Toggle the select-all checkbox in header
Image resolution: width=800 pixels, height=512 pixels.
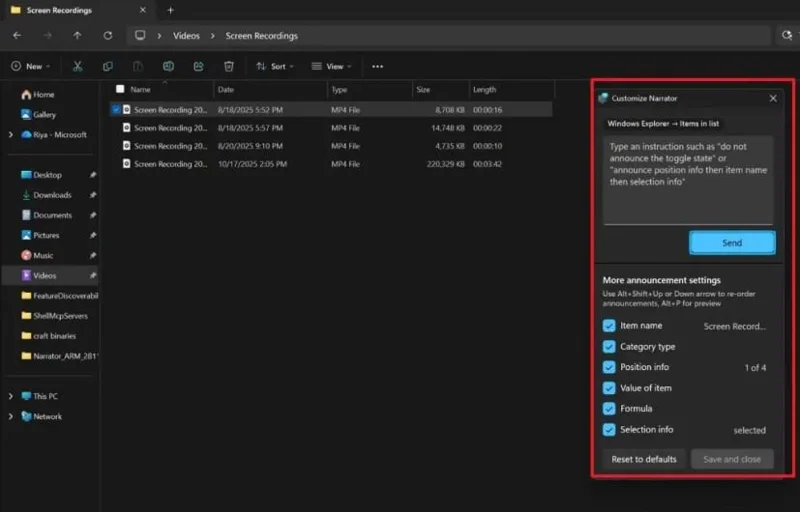120,89
